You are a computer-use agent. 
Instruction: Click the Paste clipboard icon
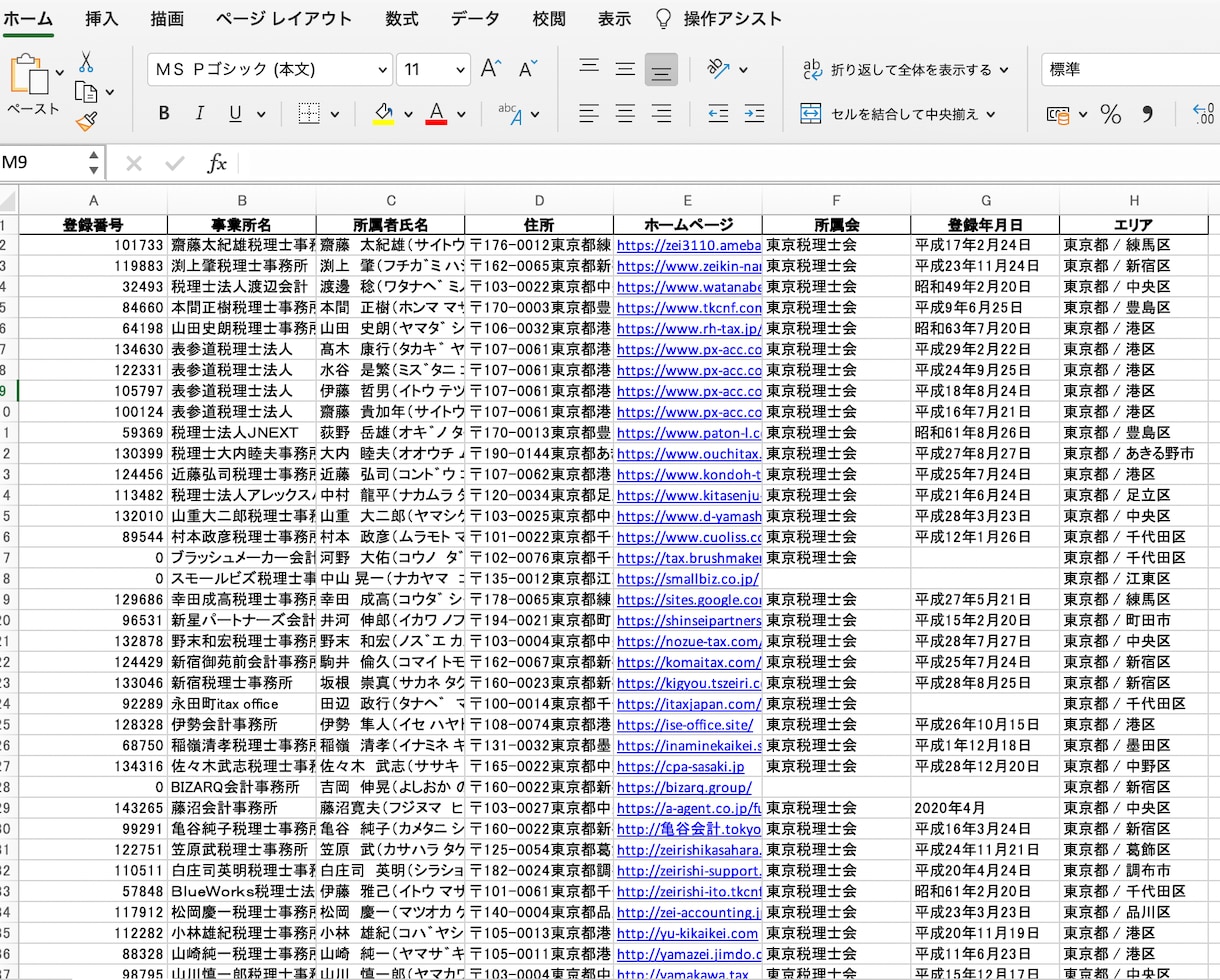click(x=29, y=75)
